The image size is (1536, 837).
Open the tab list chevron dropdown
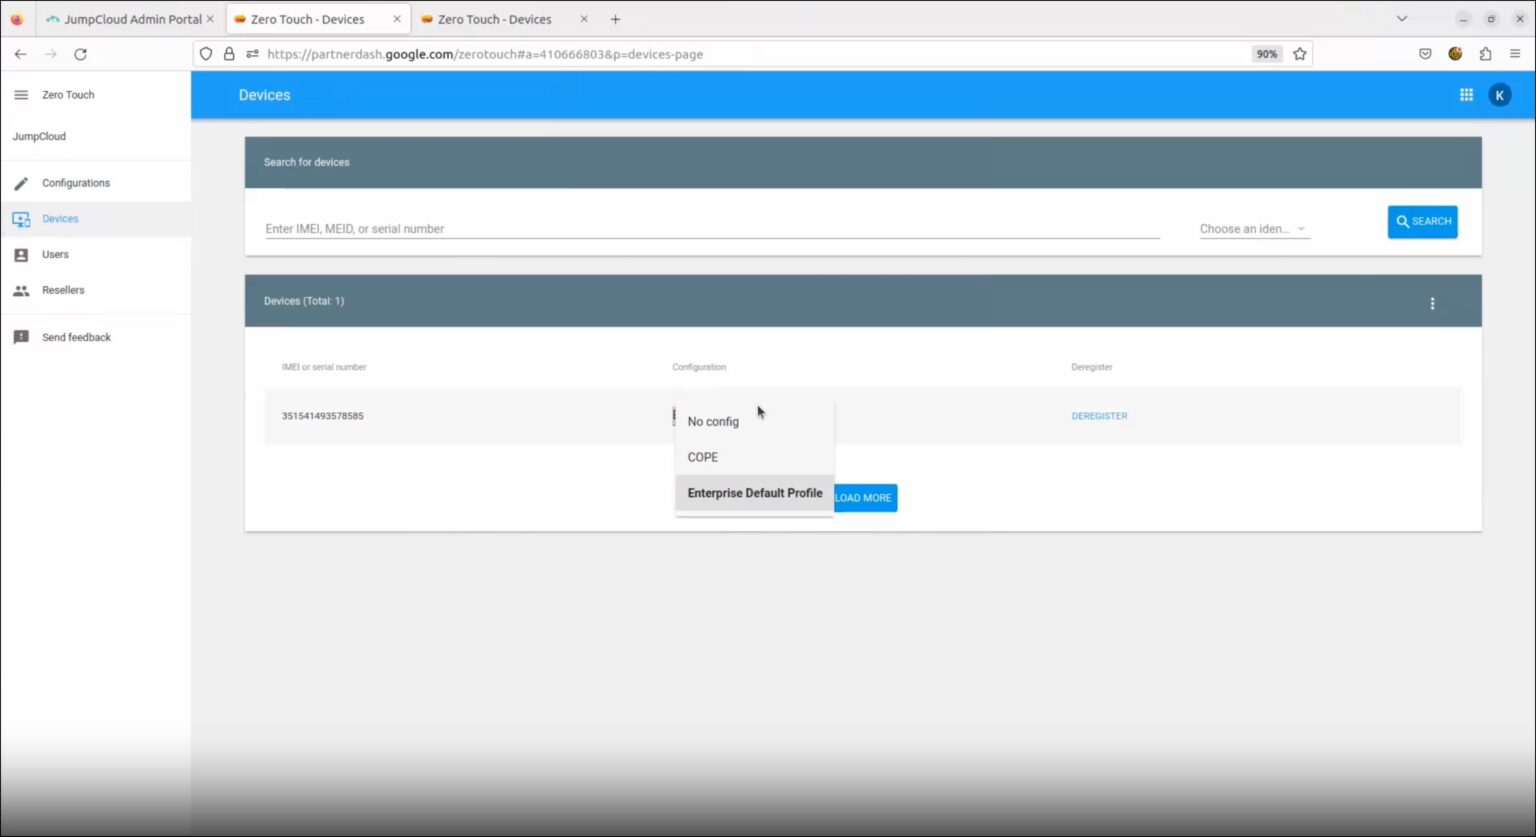click(x=1402, y=18)
